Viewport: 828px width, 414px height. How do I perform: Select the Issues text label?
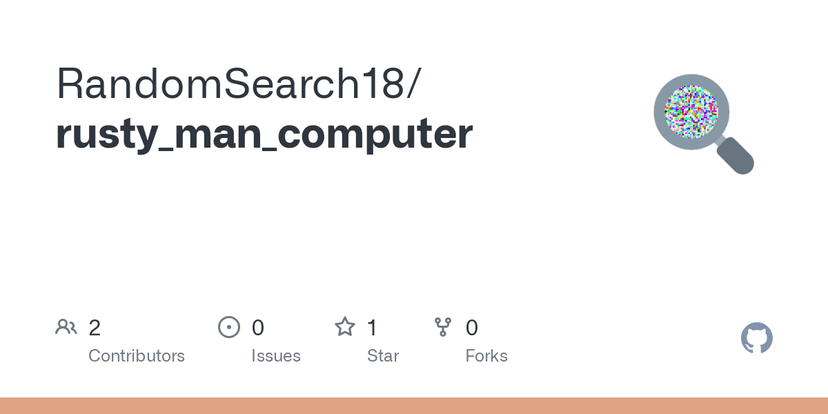(x=276, y=356)
